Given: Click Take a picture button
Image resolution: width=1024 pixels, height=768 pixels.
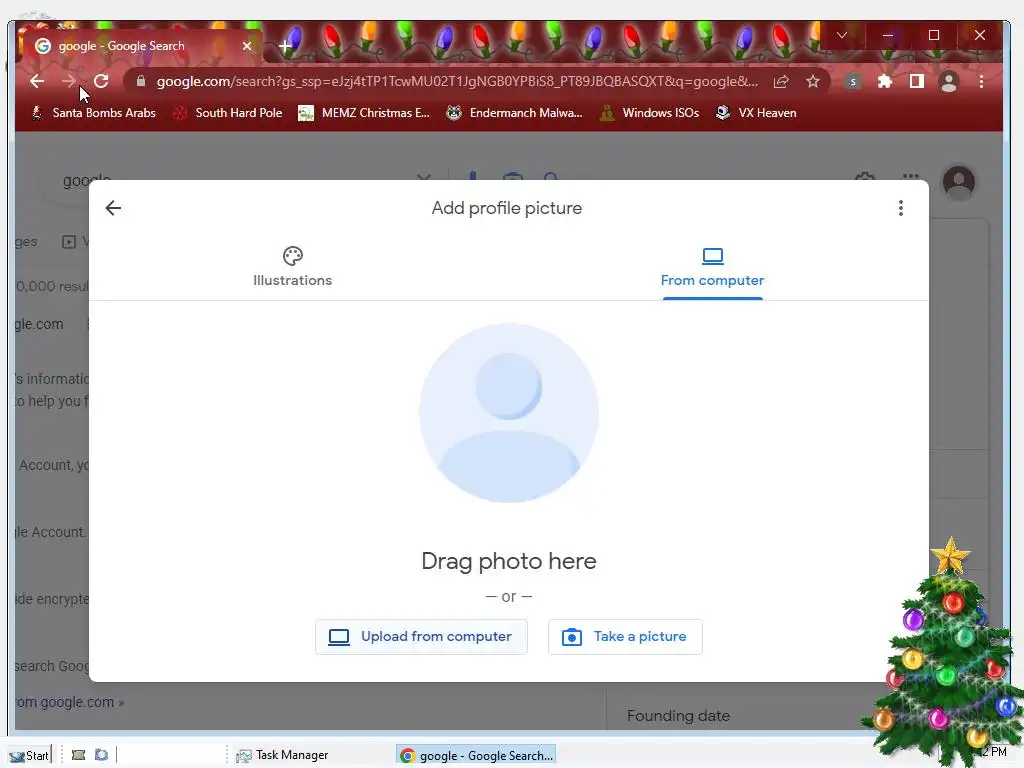Looking at the screenshot, I should click(x=625, y=637).
